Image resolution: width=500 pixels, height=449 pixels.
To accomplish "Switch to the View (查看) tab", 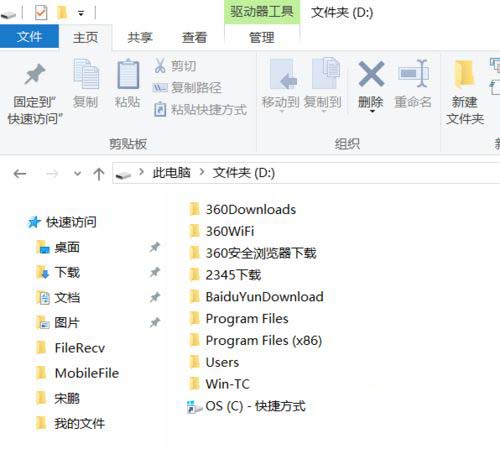I will click(x=194, y=37).
